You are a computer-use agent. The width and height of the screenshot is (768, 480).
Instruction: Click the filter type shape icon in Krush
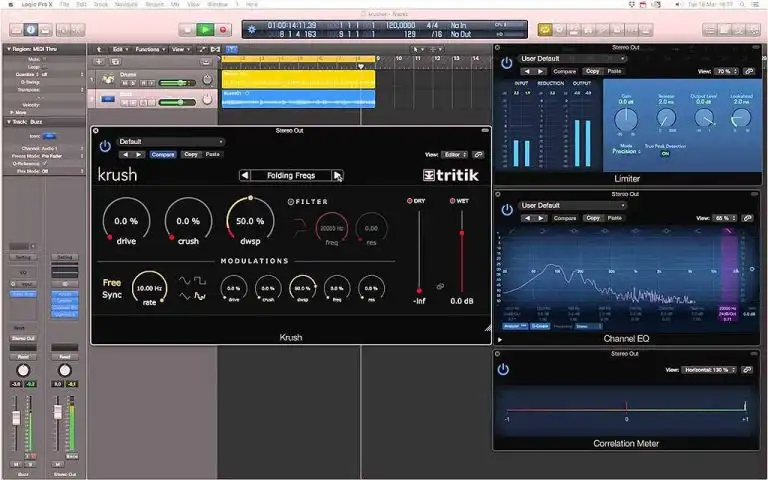tap(299, 228)
